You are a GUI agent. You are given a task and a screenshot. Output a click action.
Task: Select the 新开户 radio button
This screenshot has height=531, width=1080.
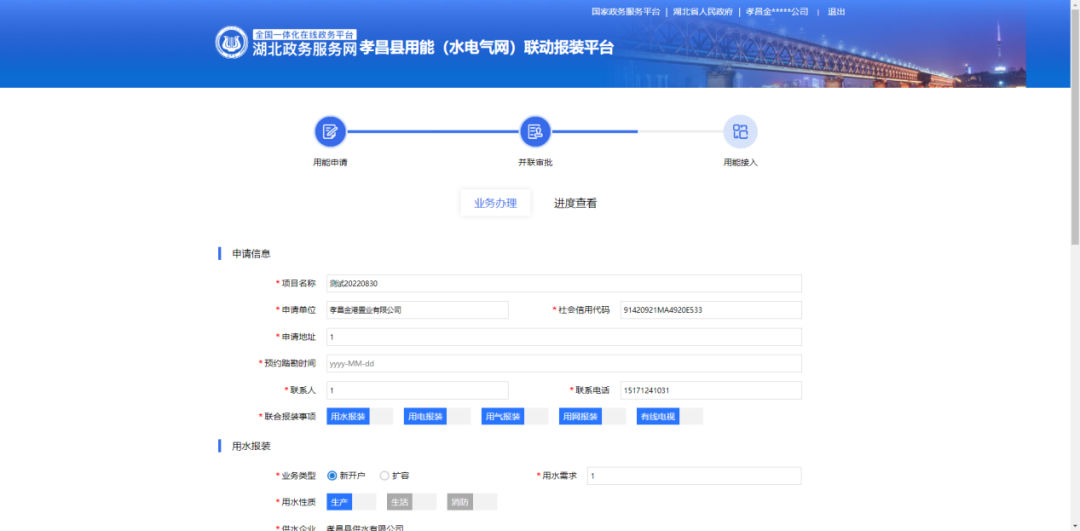point(333,475)
